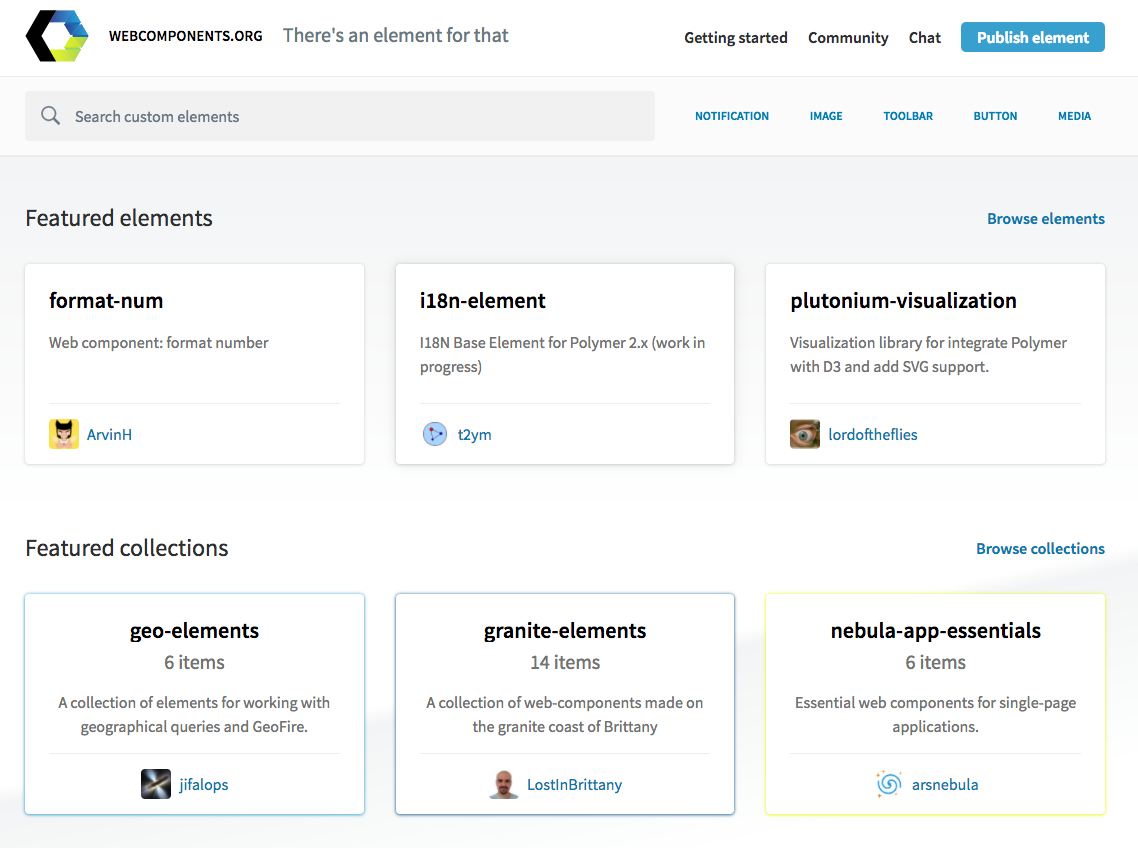Open Browse elements link

pos(1046,219)
